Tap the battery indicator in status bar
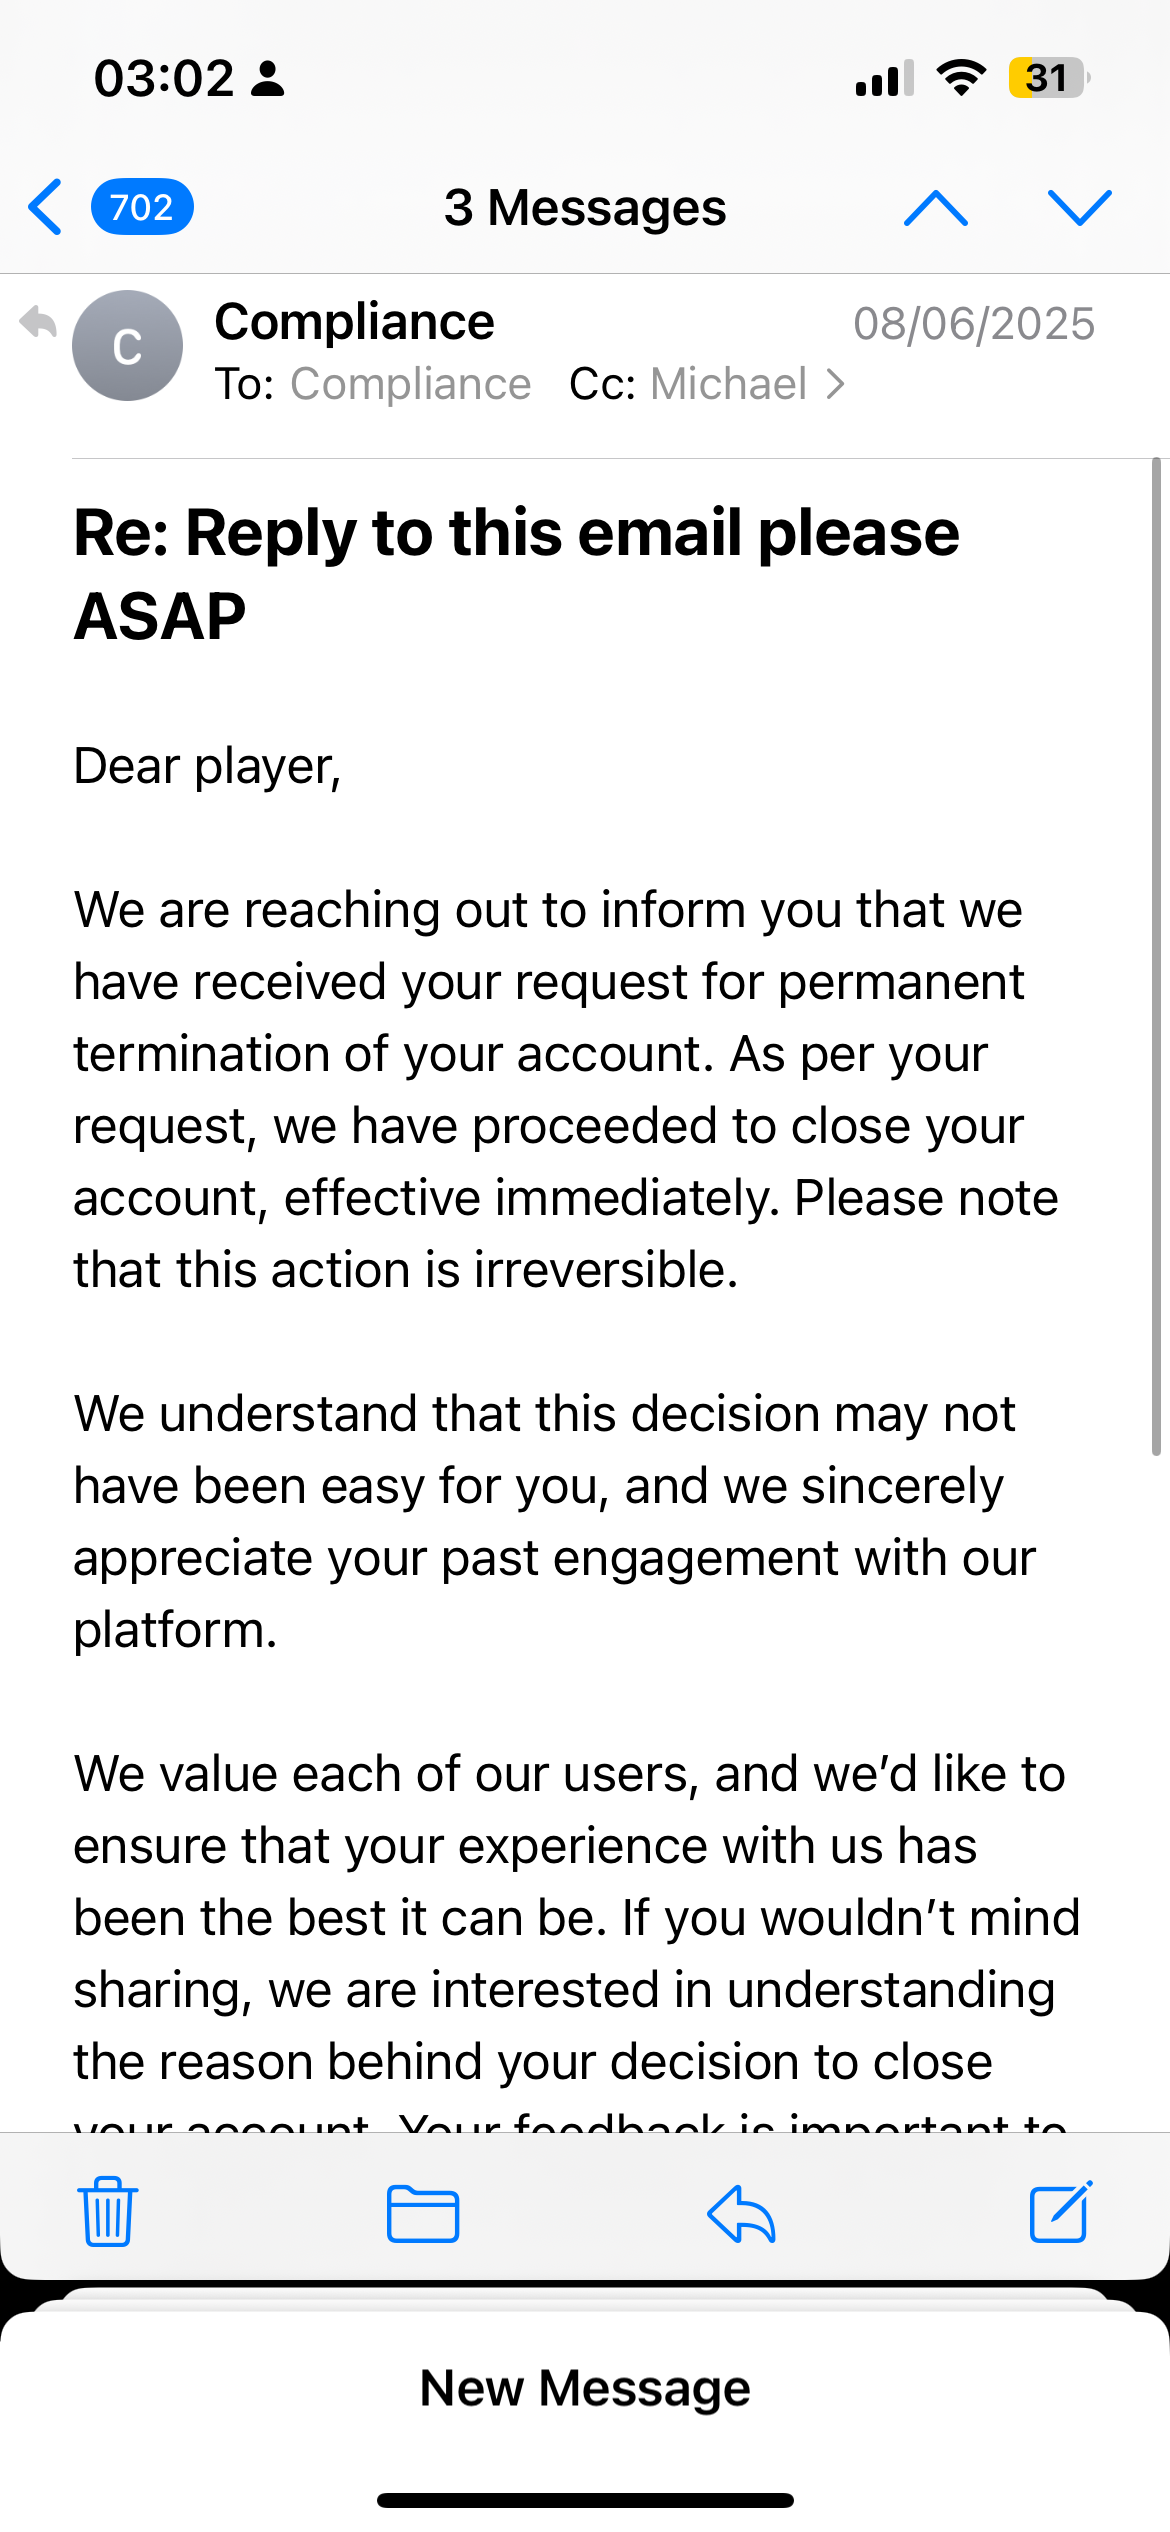This screenshot has height=2532, width=1170. coord(1047,78)
